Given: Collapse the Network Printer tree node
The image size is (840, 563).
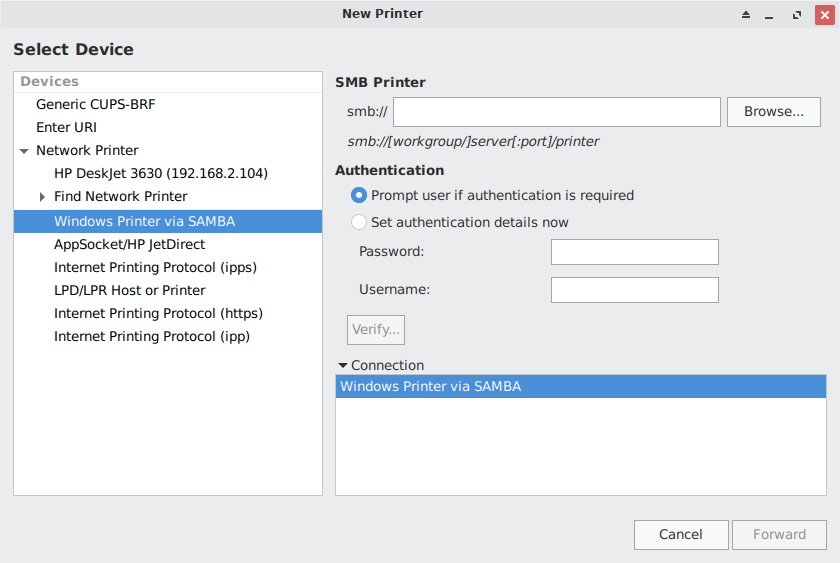Looking at the screenshot, I should tap(24, 151).
